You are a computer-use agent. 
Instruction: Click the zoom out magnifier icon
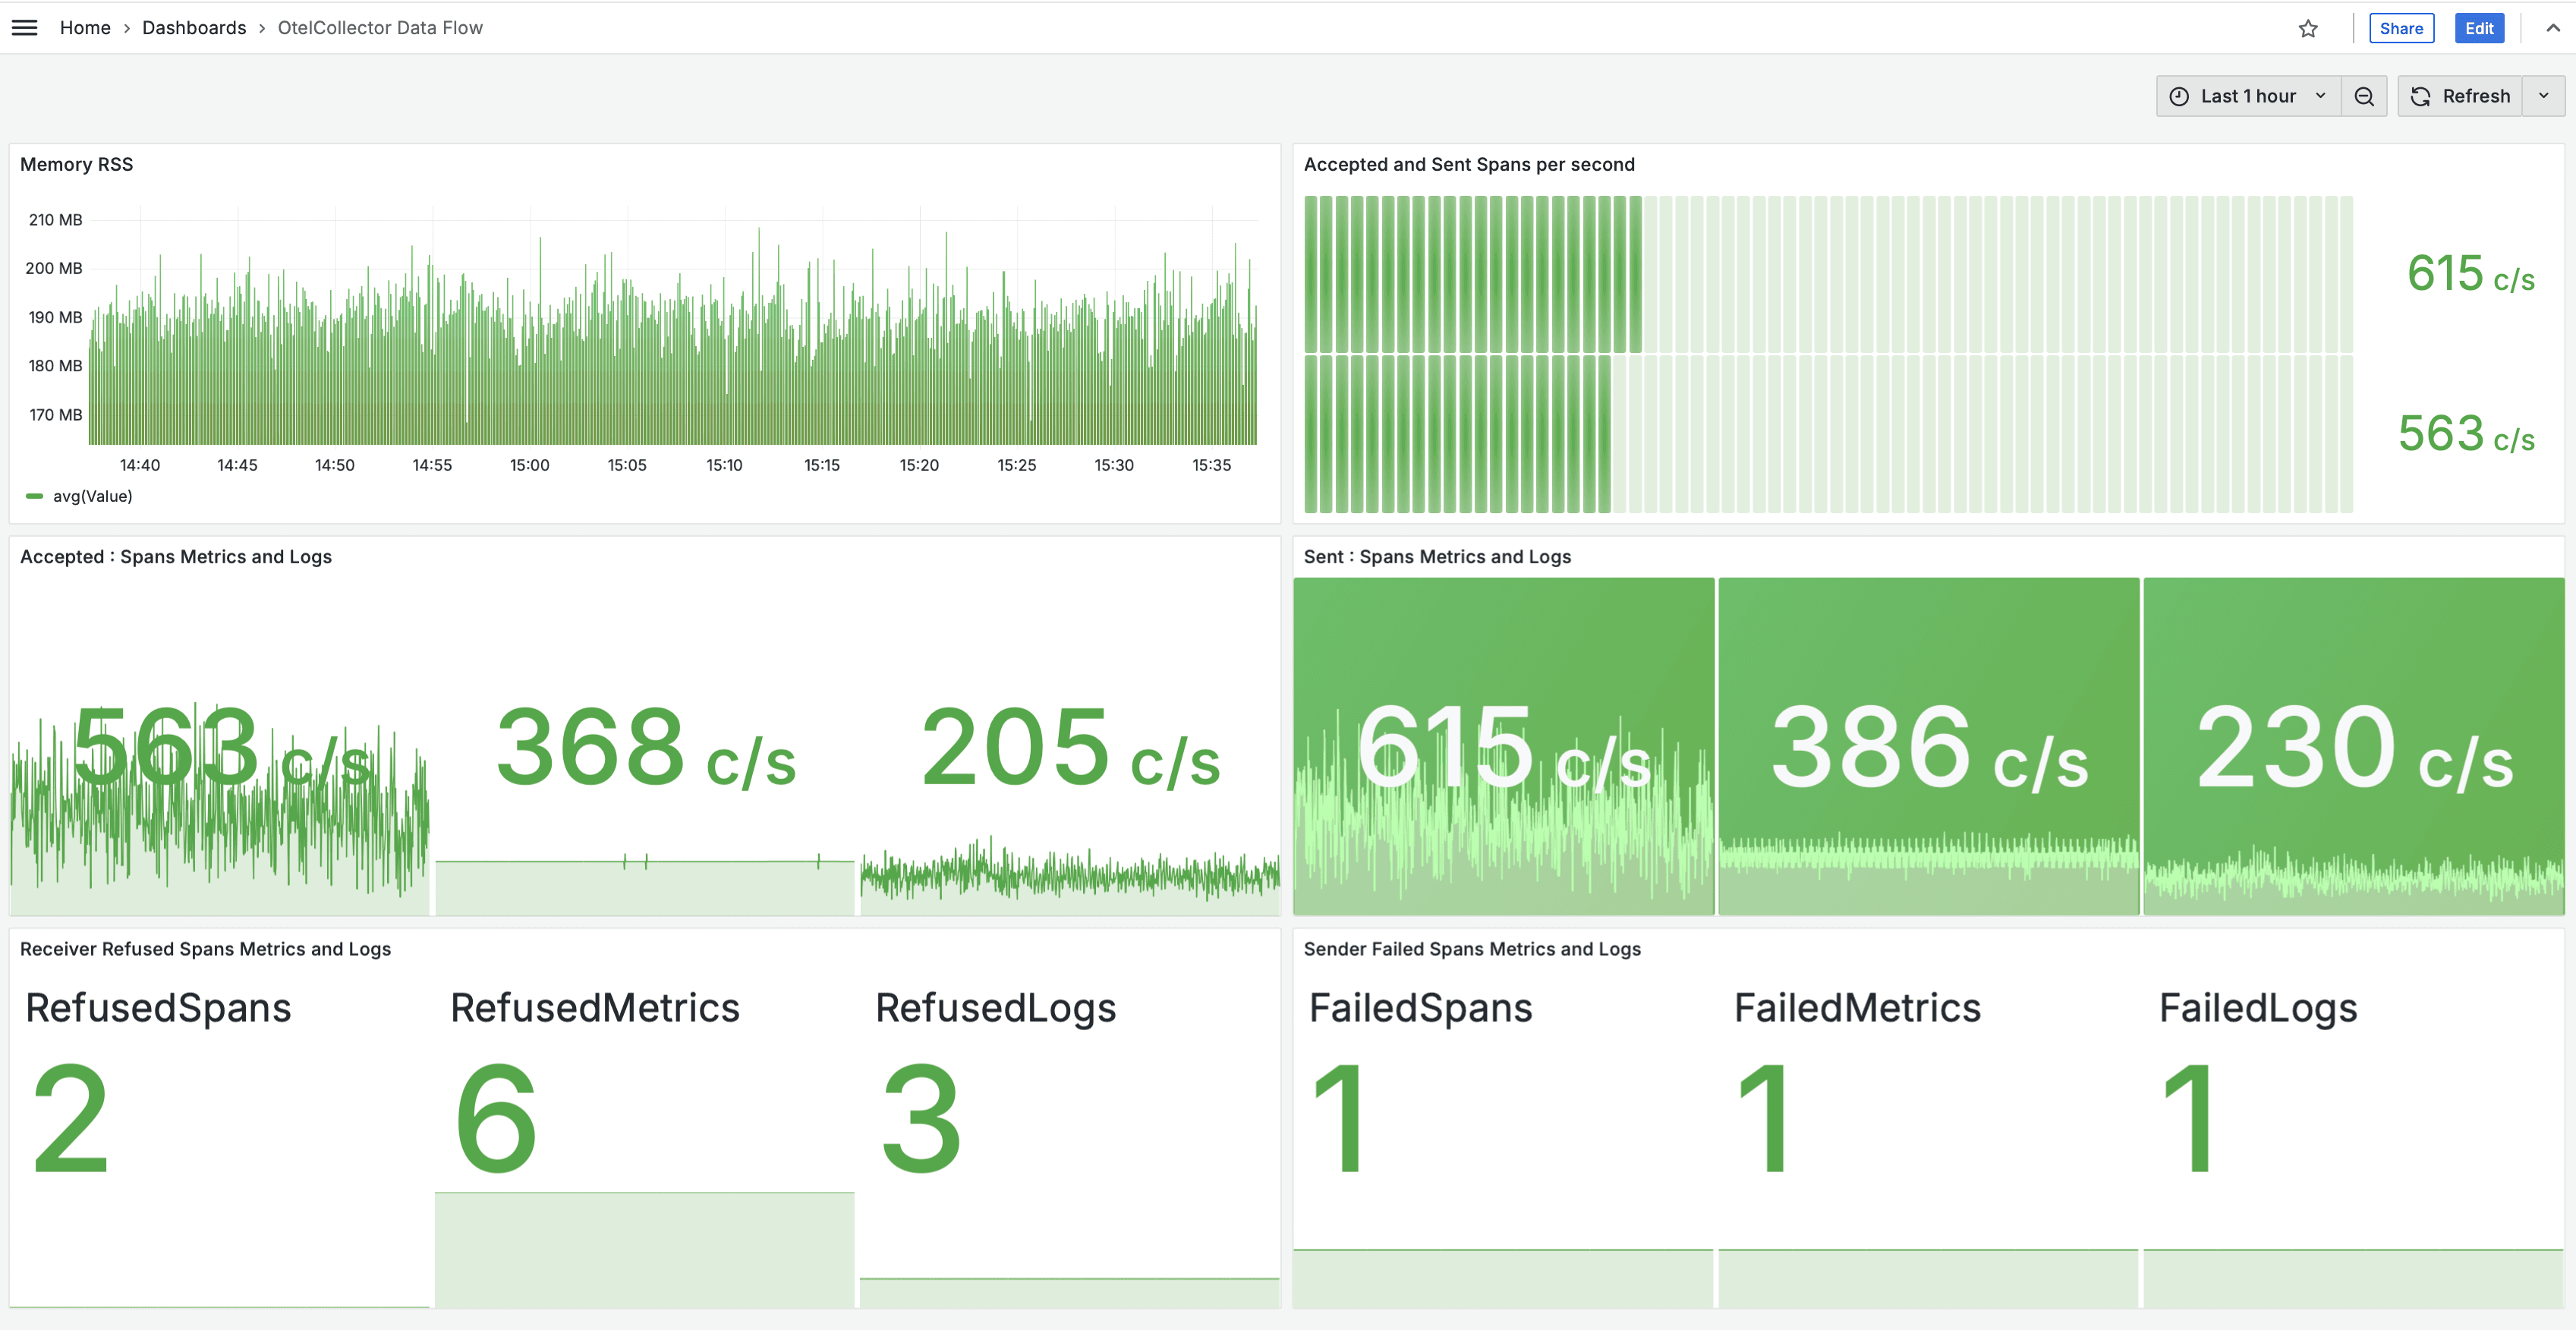pos(2364,95)
